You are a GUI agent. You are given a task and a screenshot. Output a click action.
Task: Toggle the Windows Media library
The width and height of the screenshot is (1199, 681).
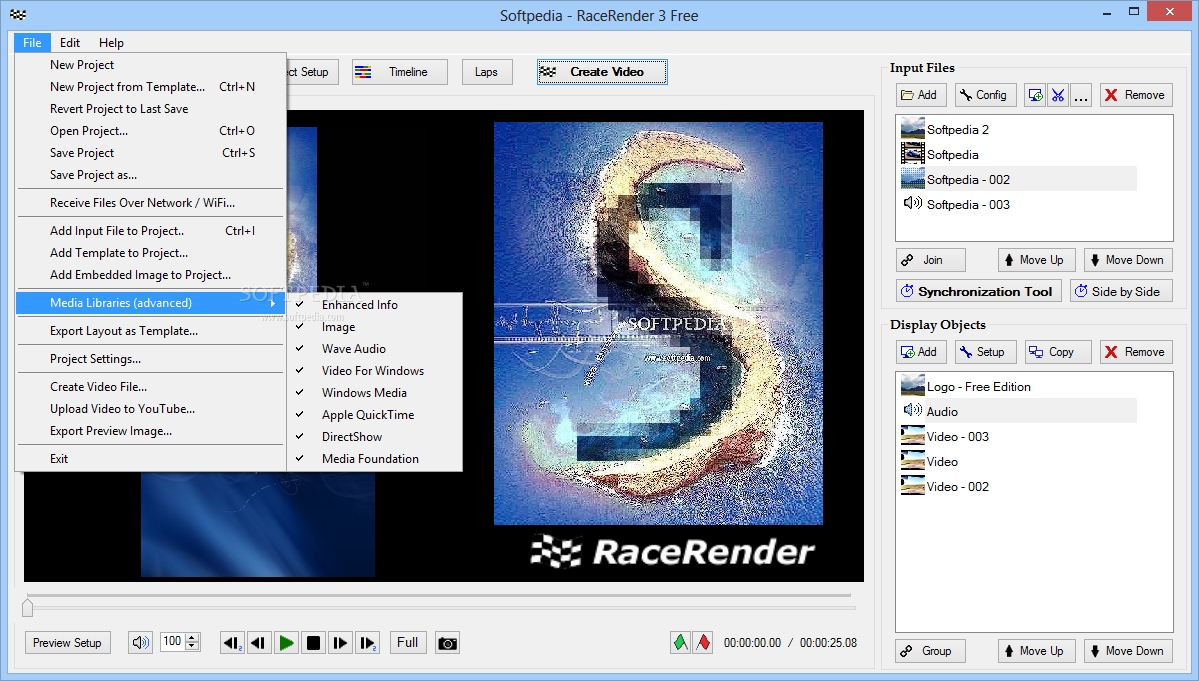[375, 393]
